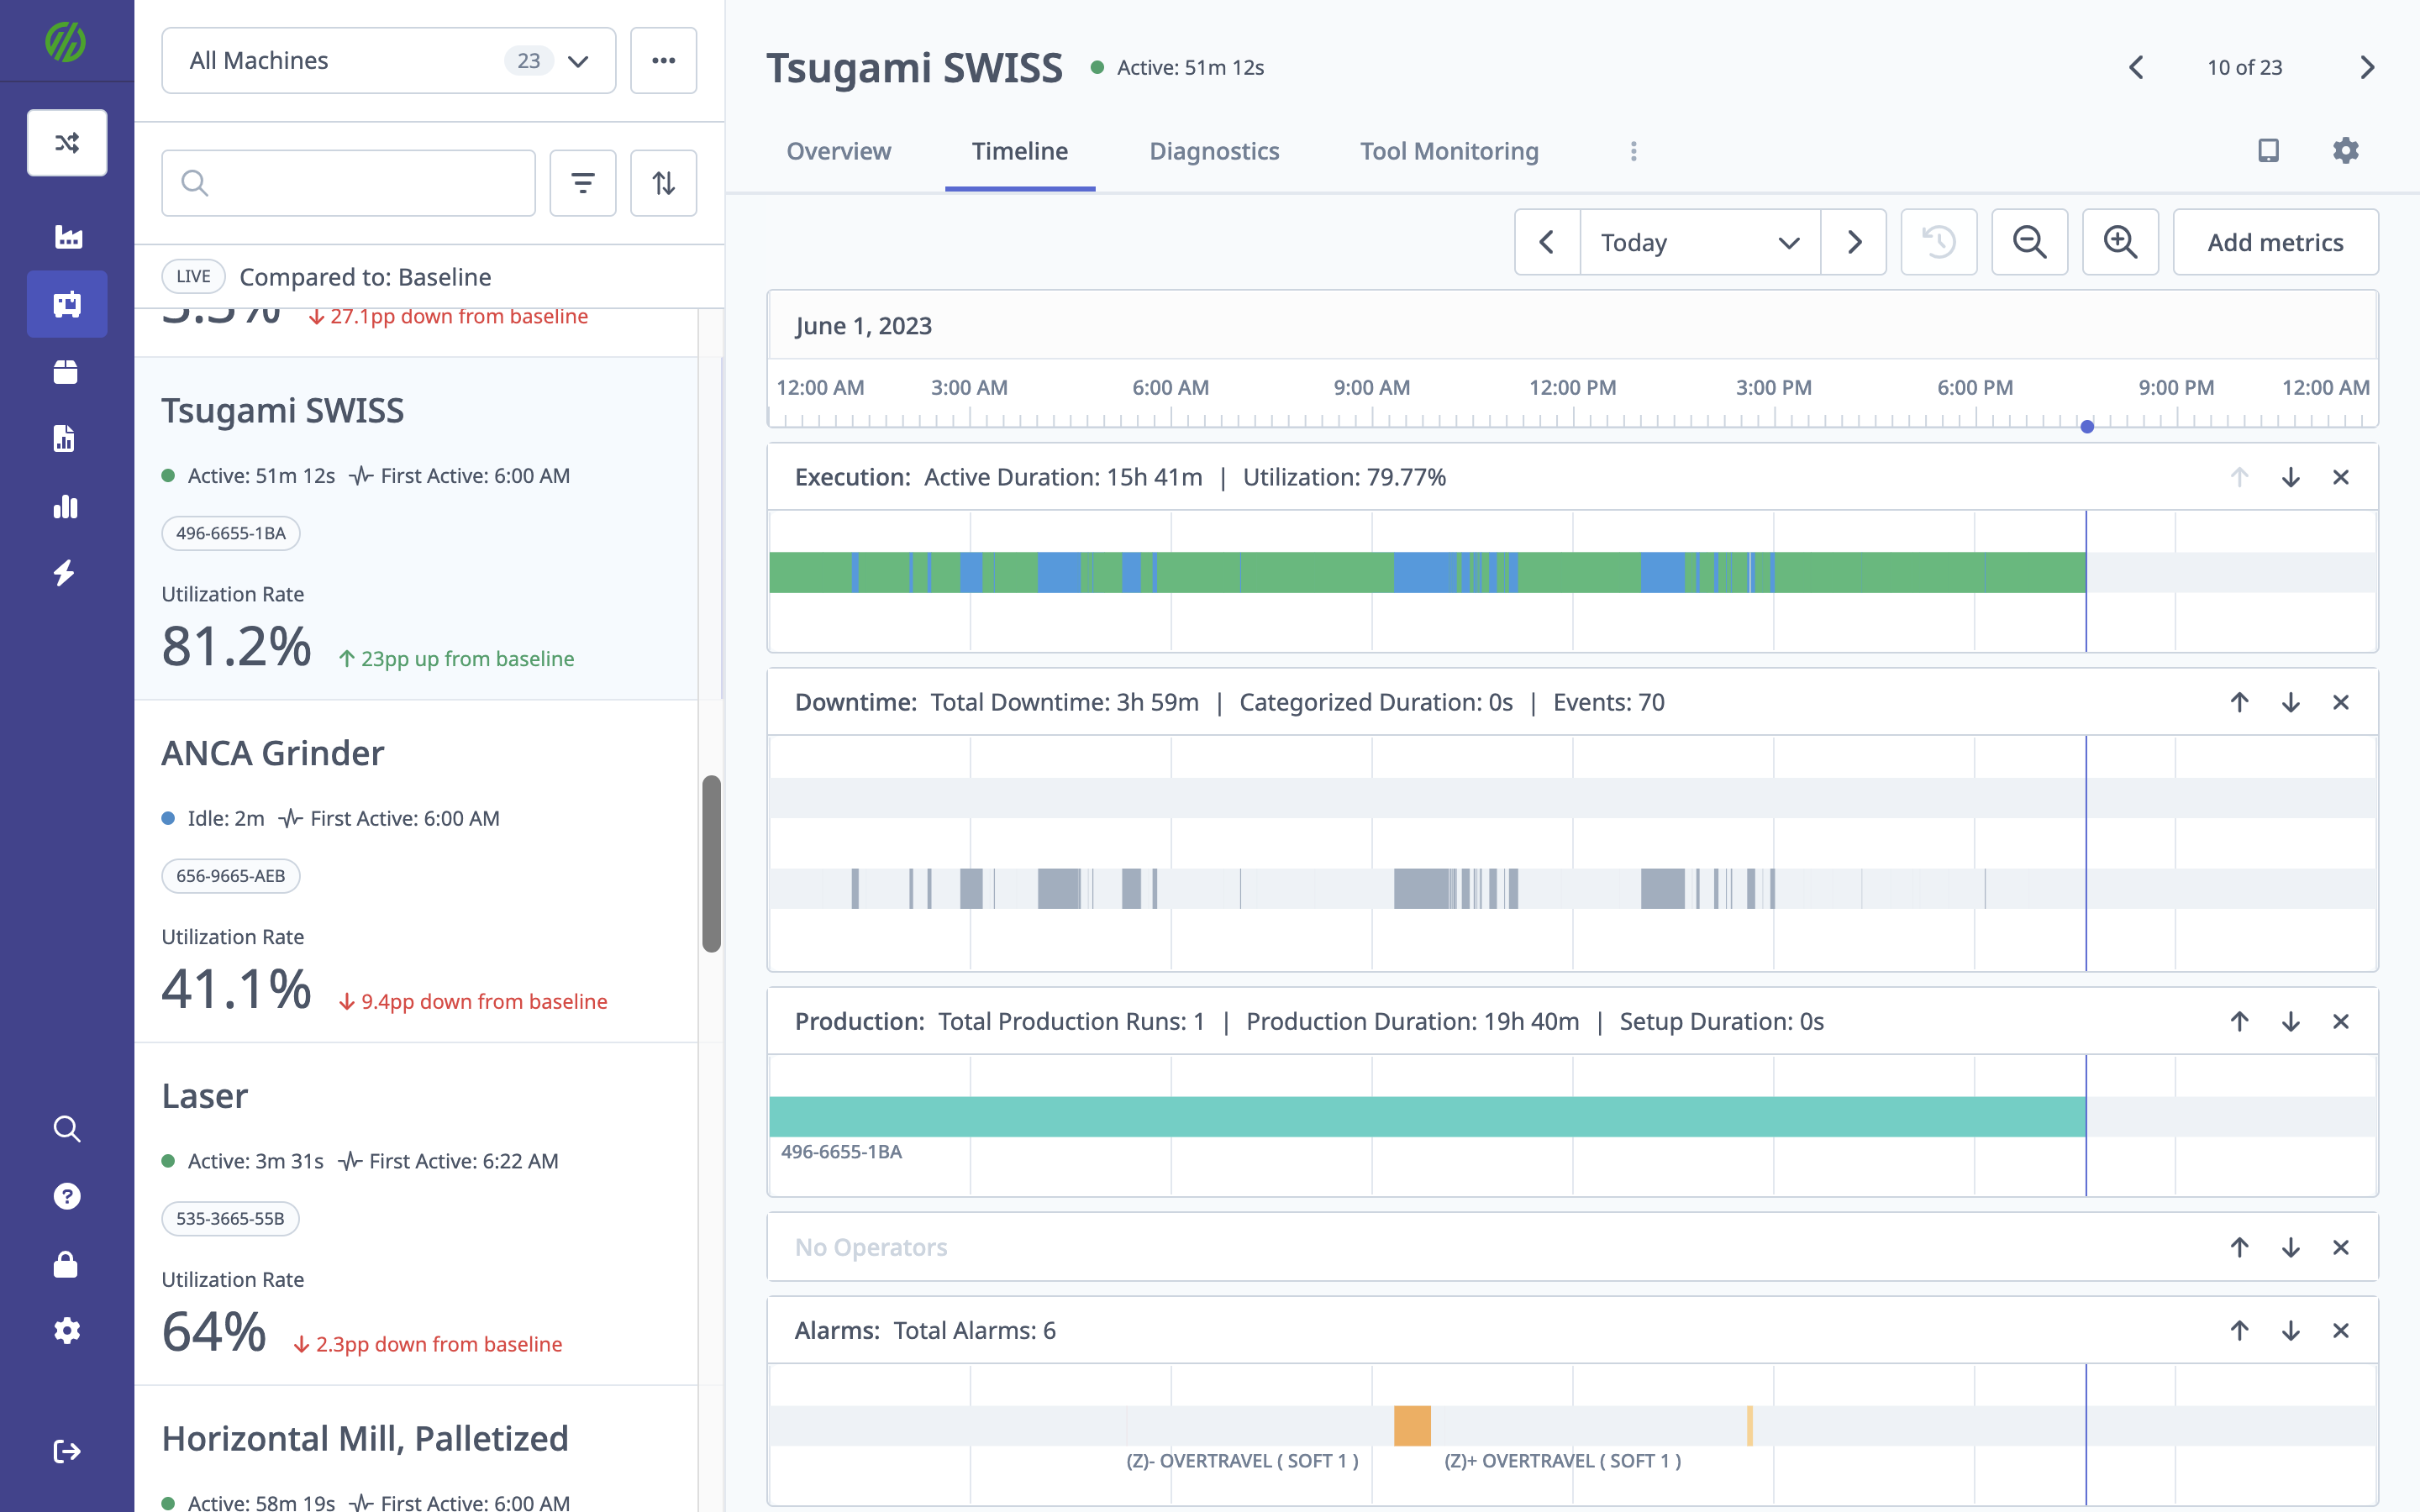Open the factory dashboard sidebar icon

pyautogui.click(x=67, y=237)
